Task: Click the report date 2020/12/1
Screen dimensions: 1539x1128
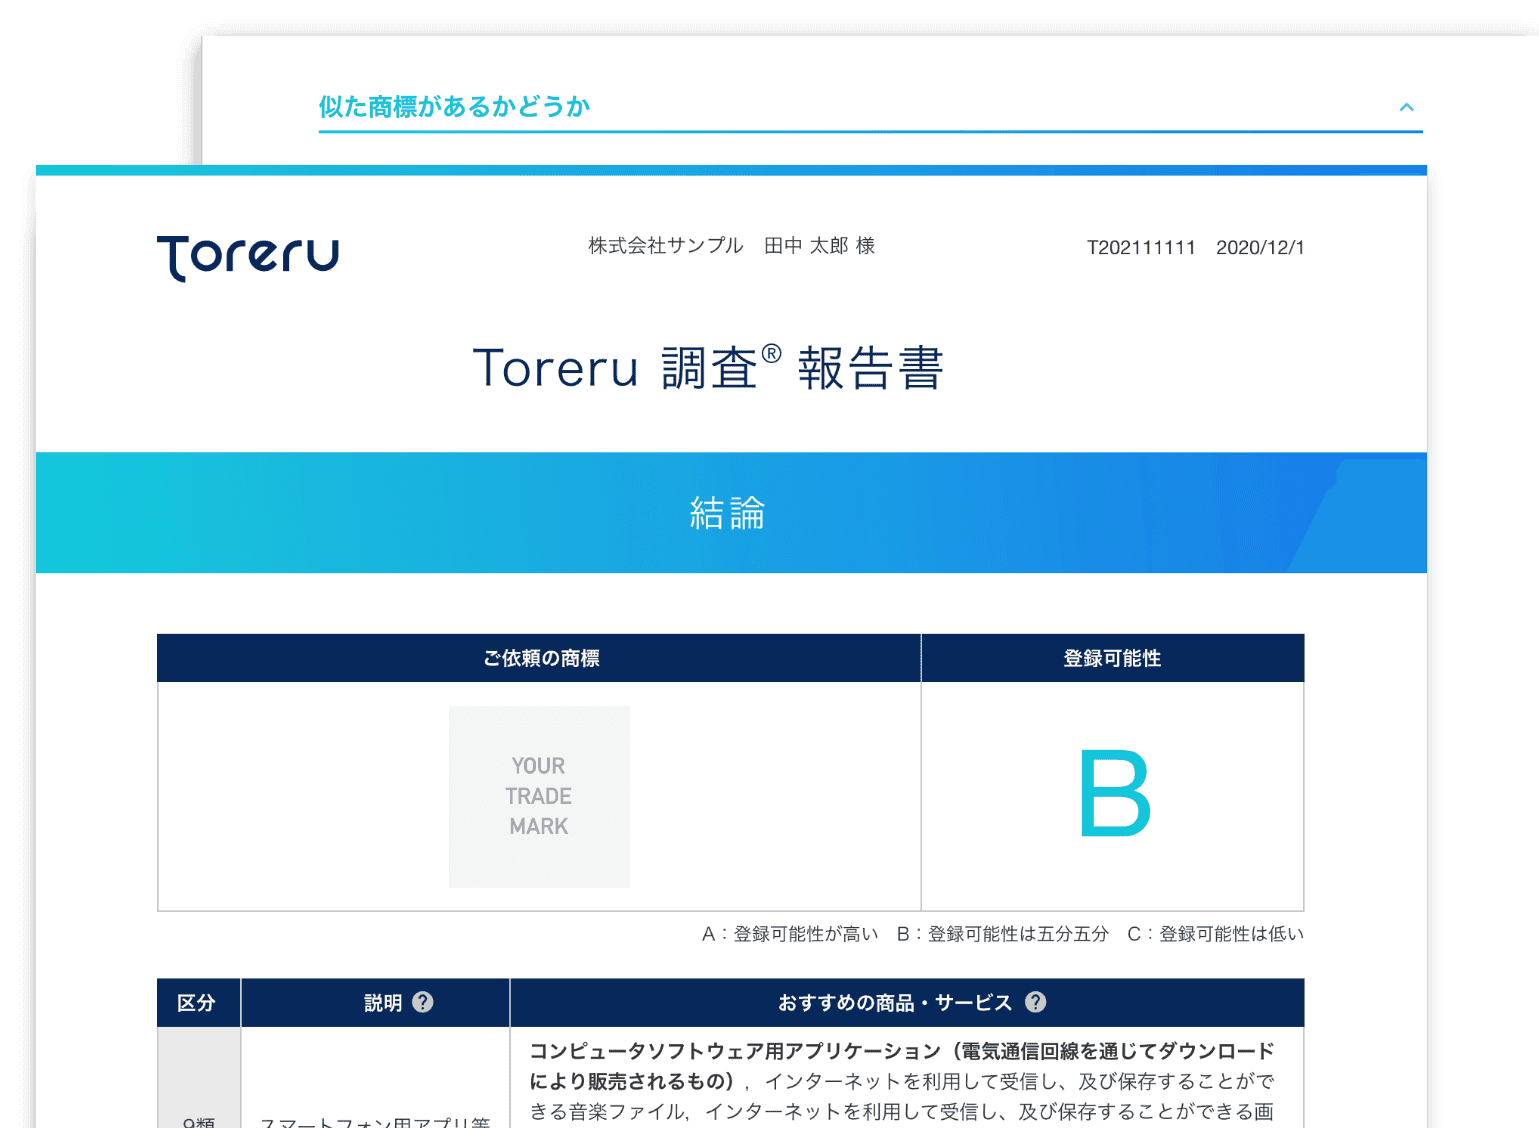Action: point(1260,248)
